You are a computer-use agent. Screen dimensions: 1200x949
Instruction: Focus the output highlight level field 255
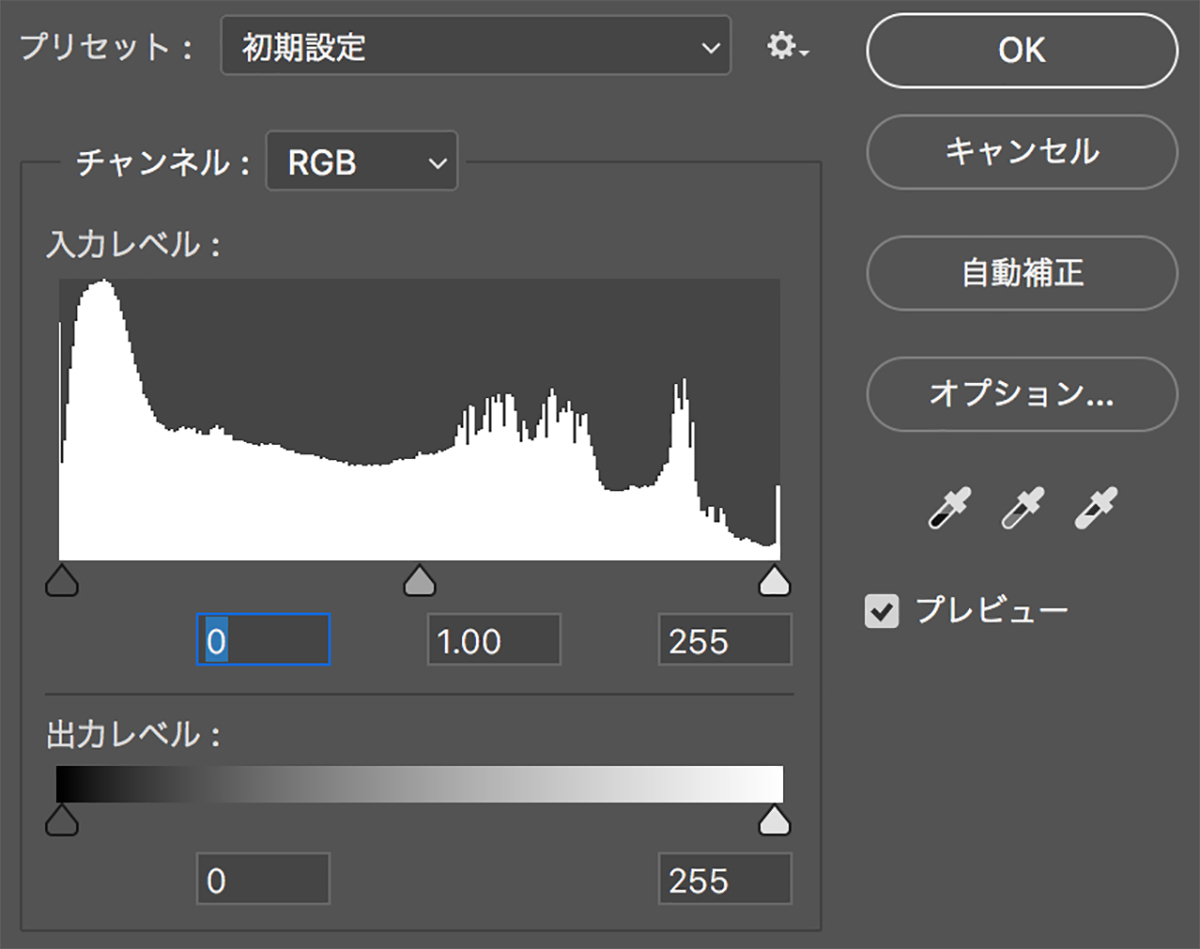725,879
